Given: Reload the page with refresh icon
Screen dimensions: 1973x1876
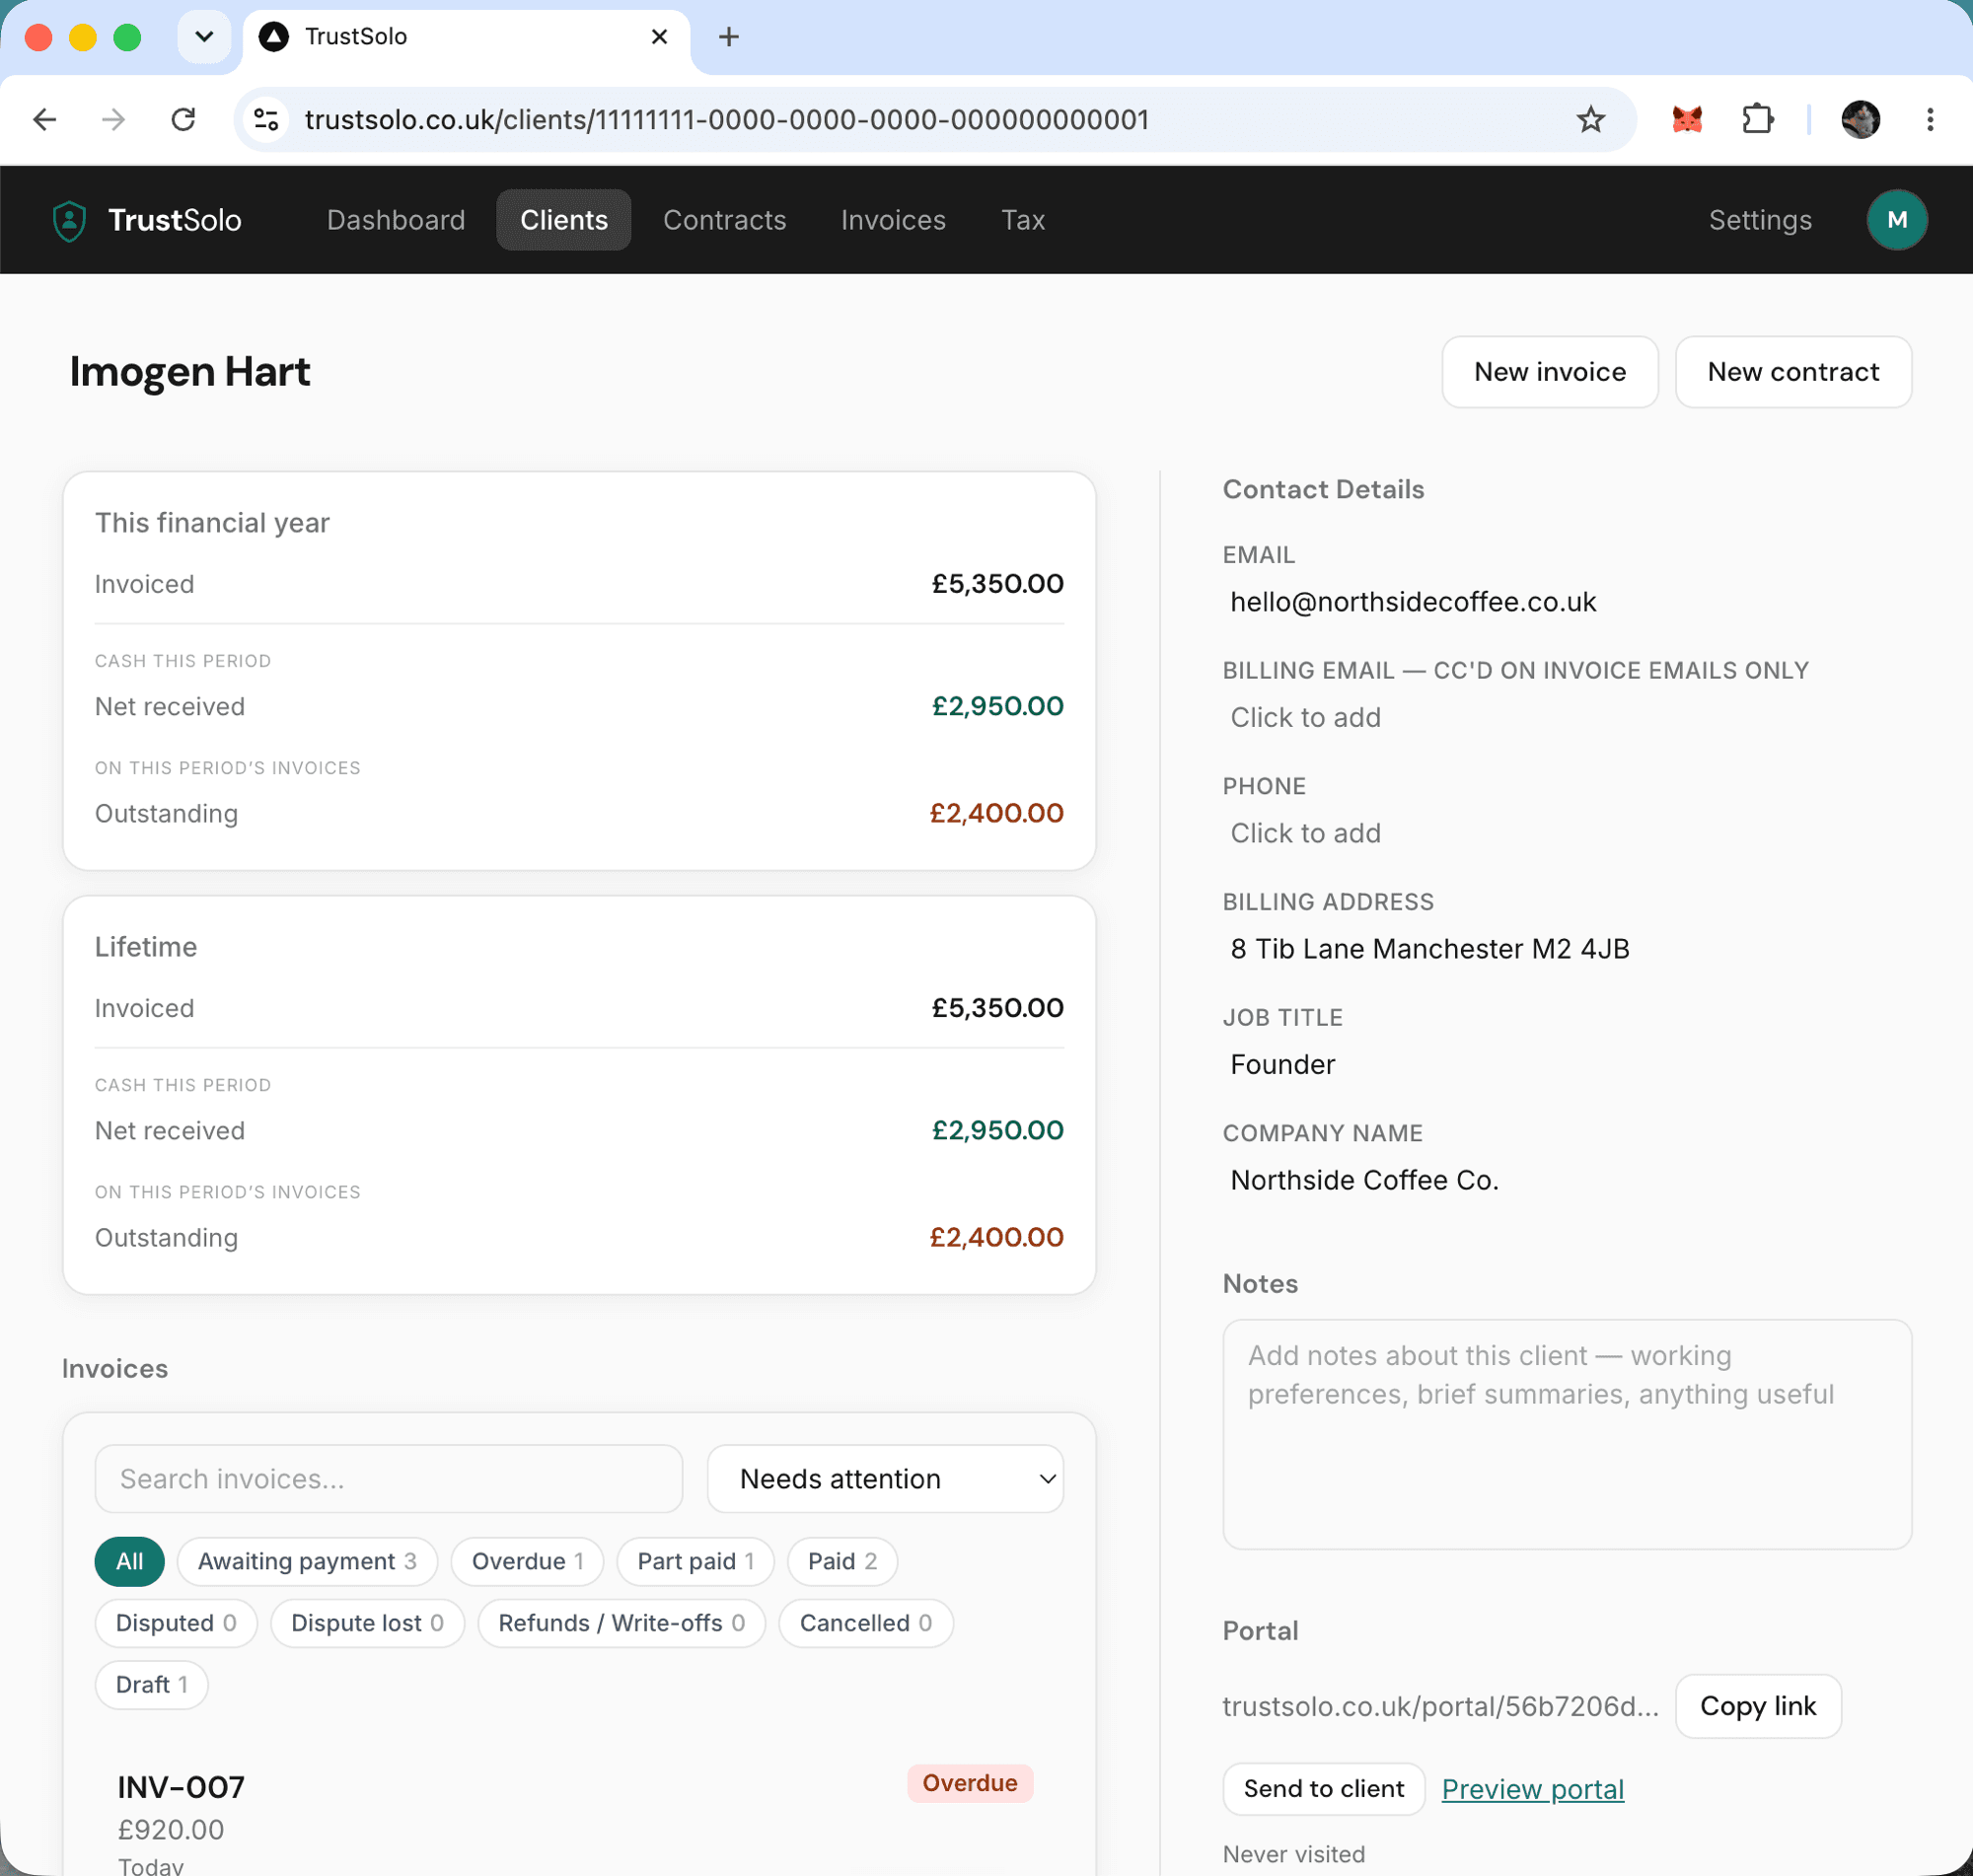Looking at the screenshot, I should tap(183, 120).
